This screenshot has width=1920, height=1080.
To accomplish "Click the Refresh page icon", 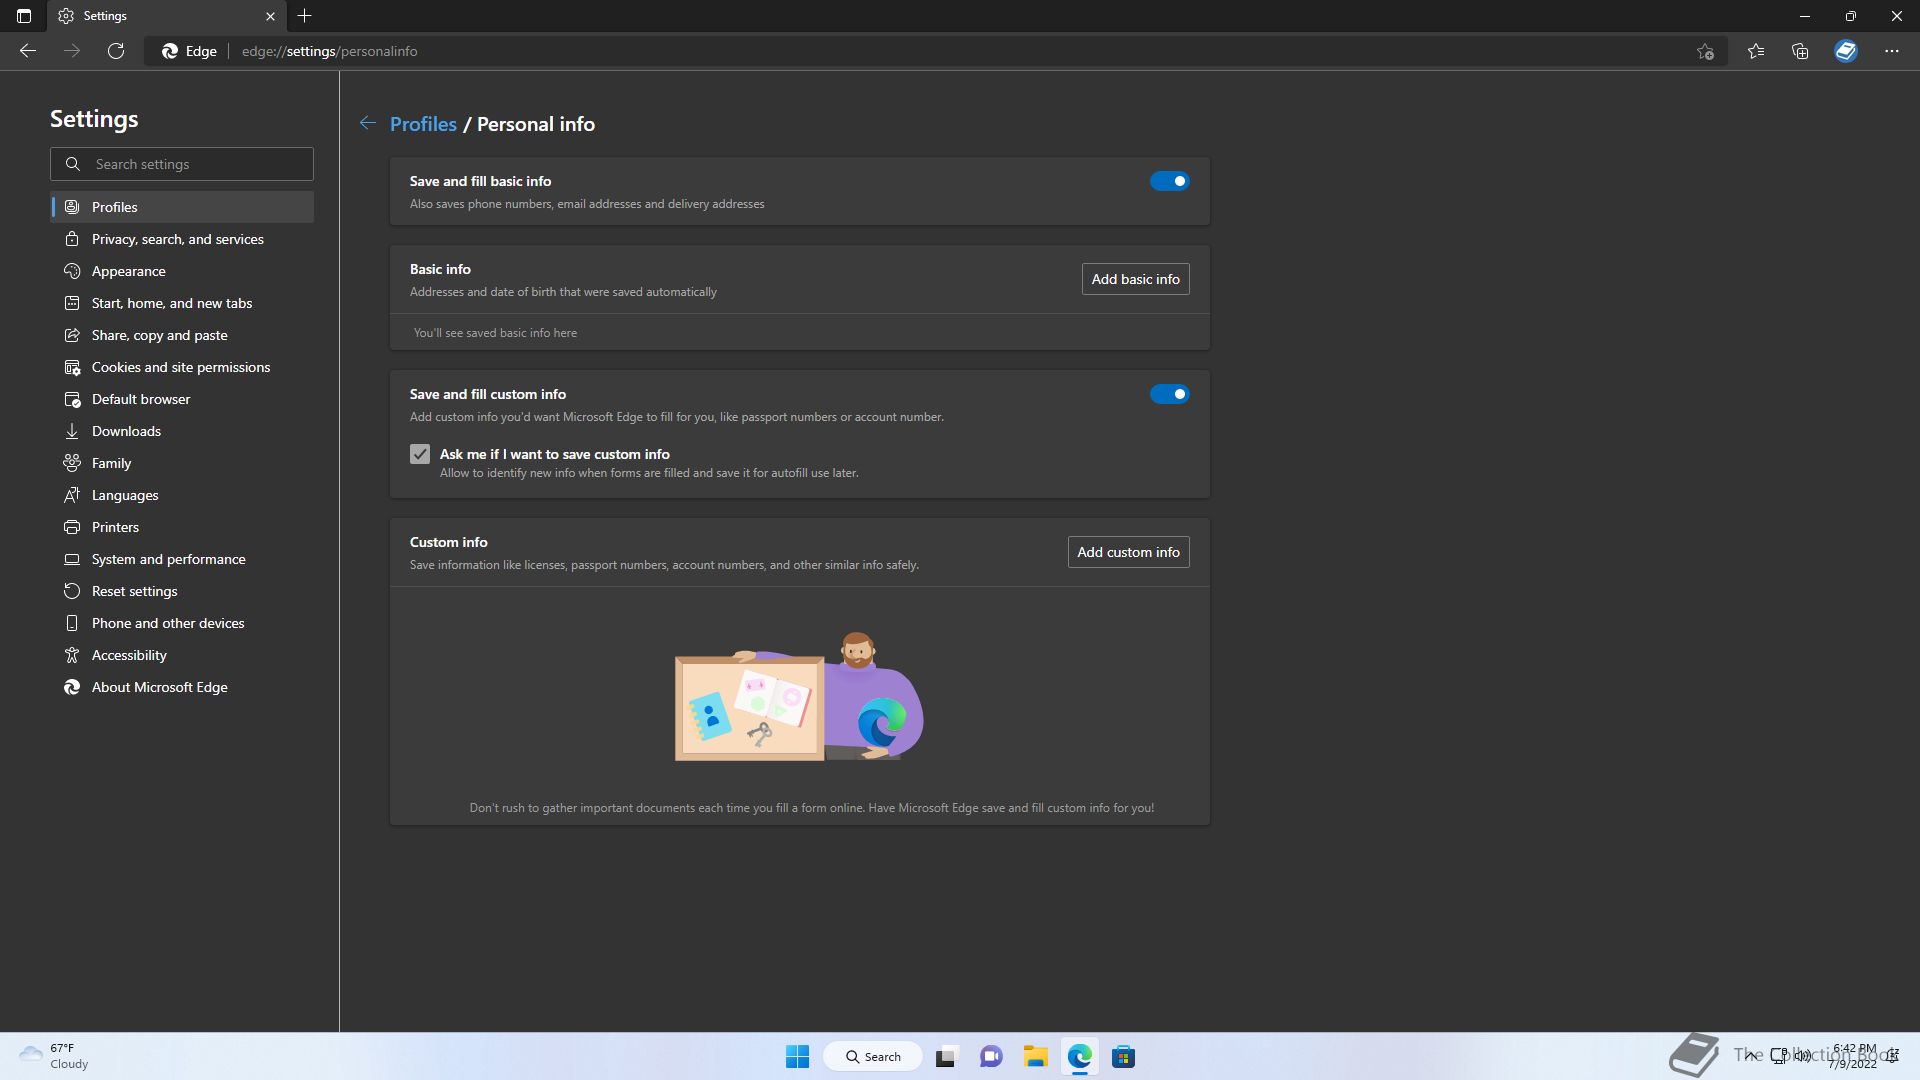I will point(116,51).
